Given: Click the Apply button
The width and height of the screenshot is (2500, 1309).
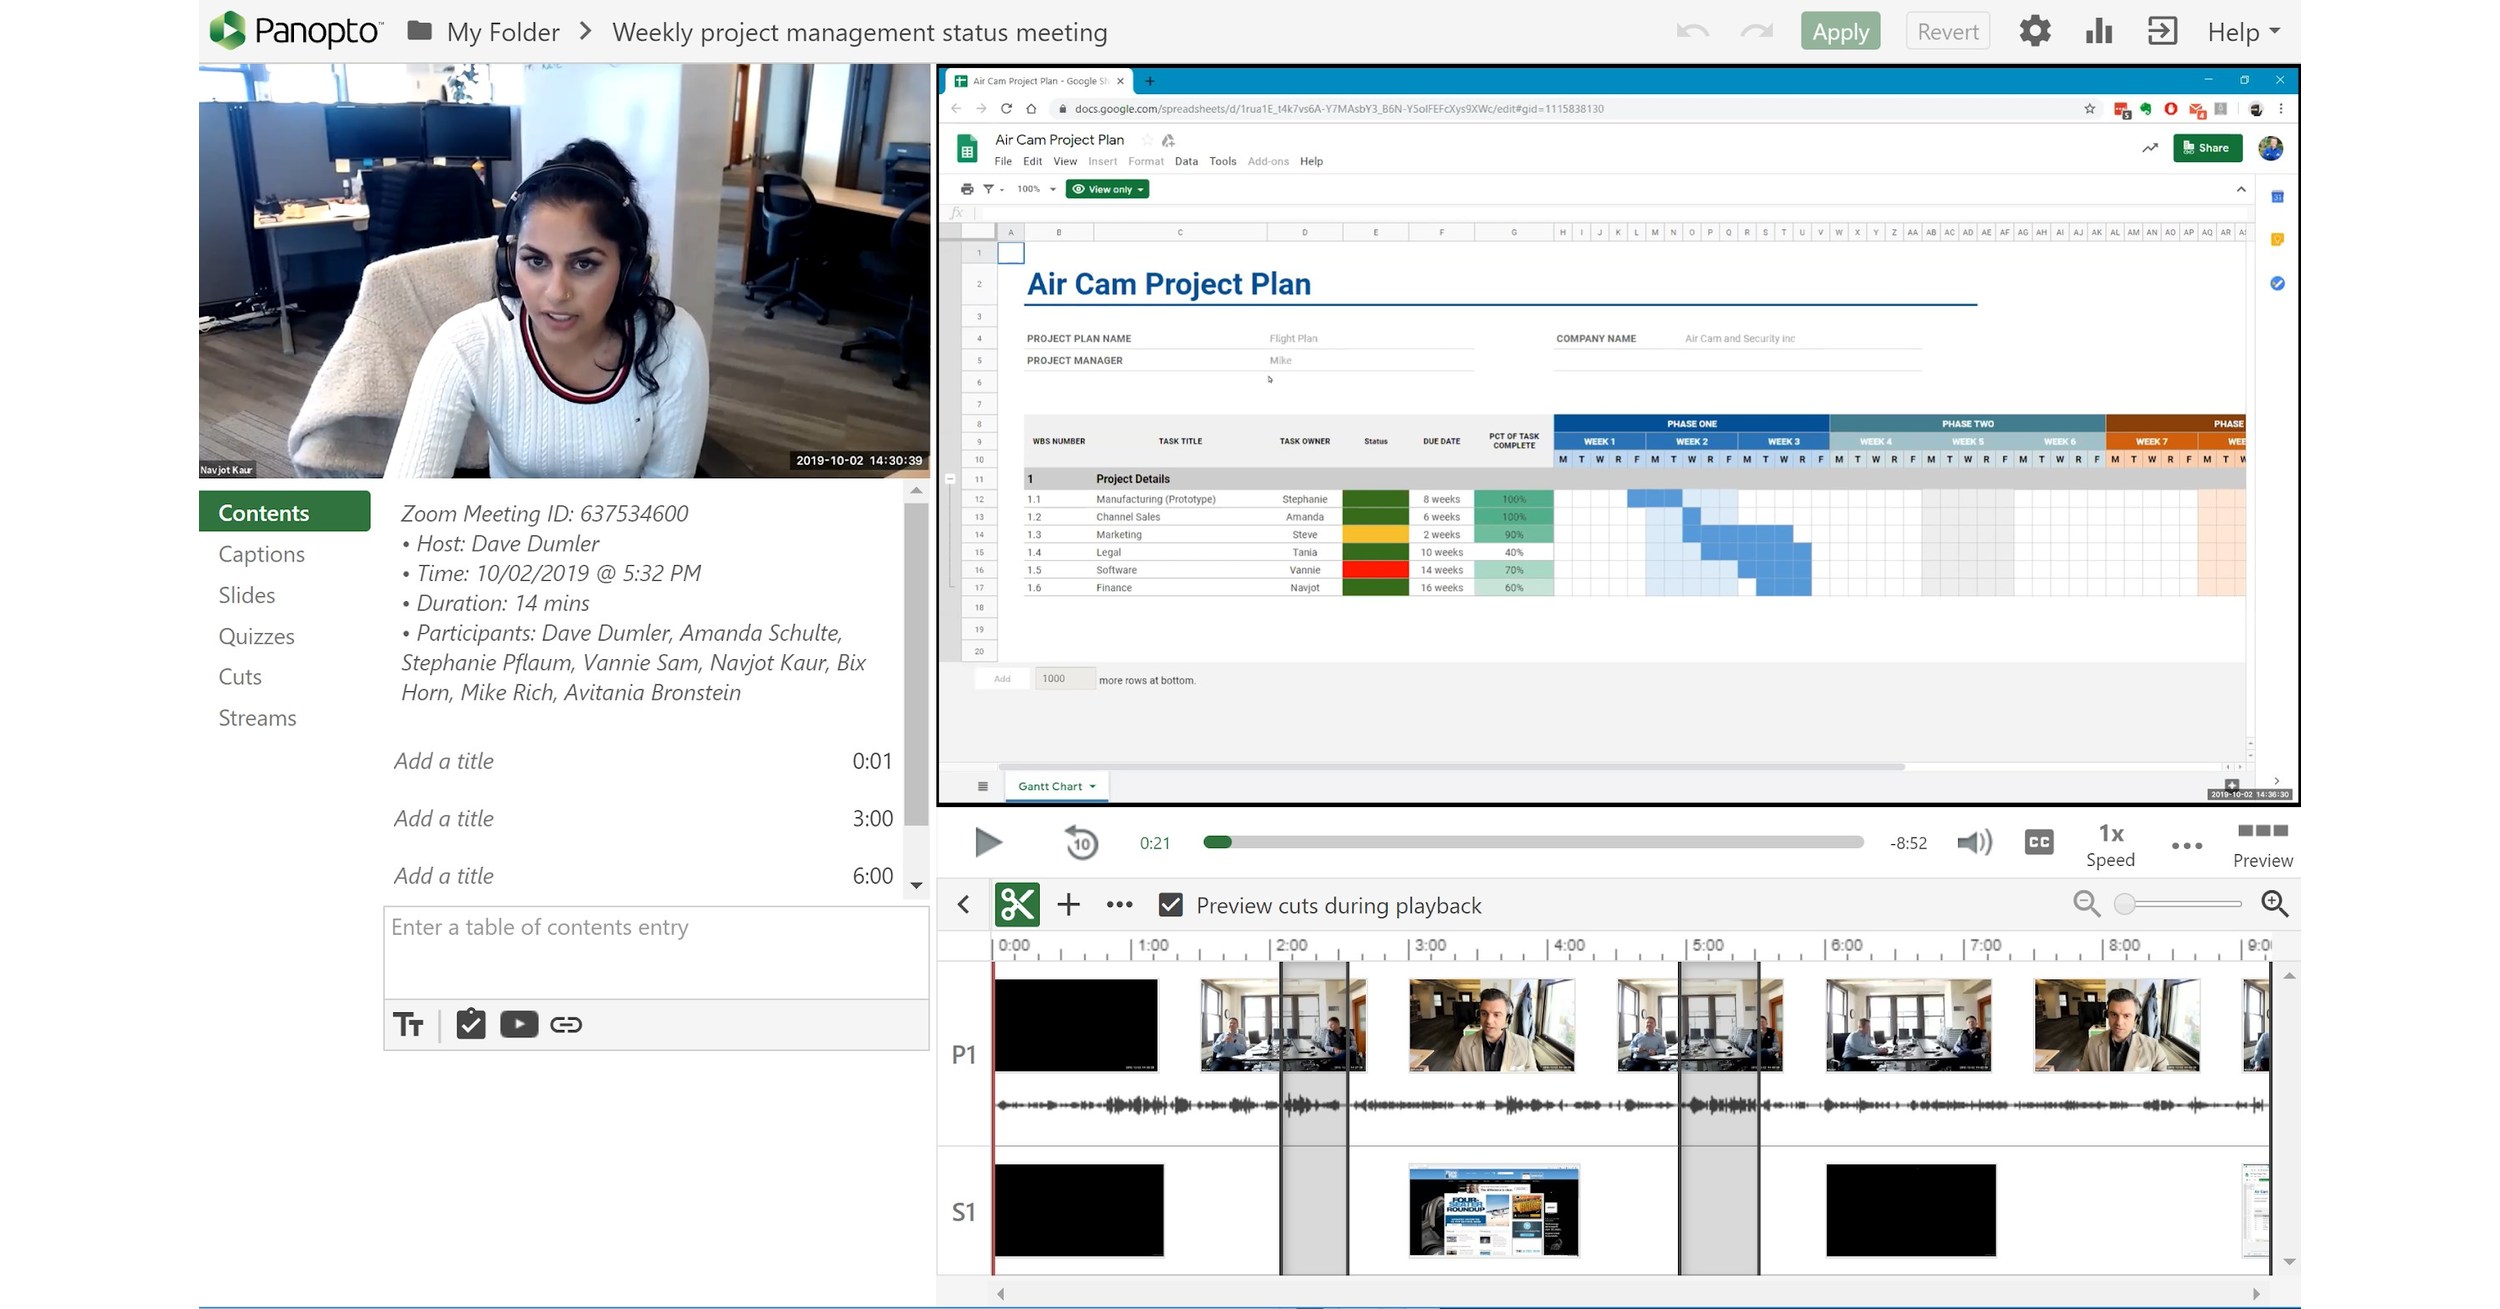Looking at the screenshot, I should 1840,31.
